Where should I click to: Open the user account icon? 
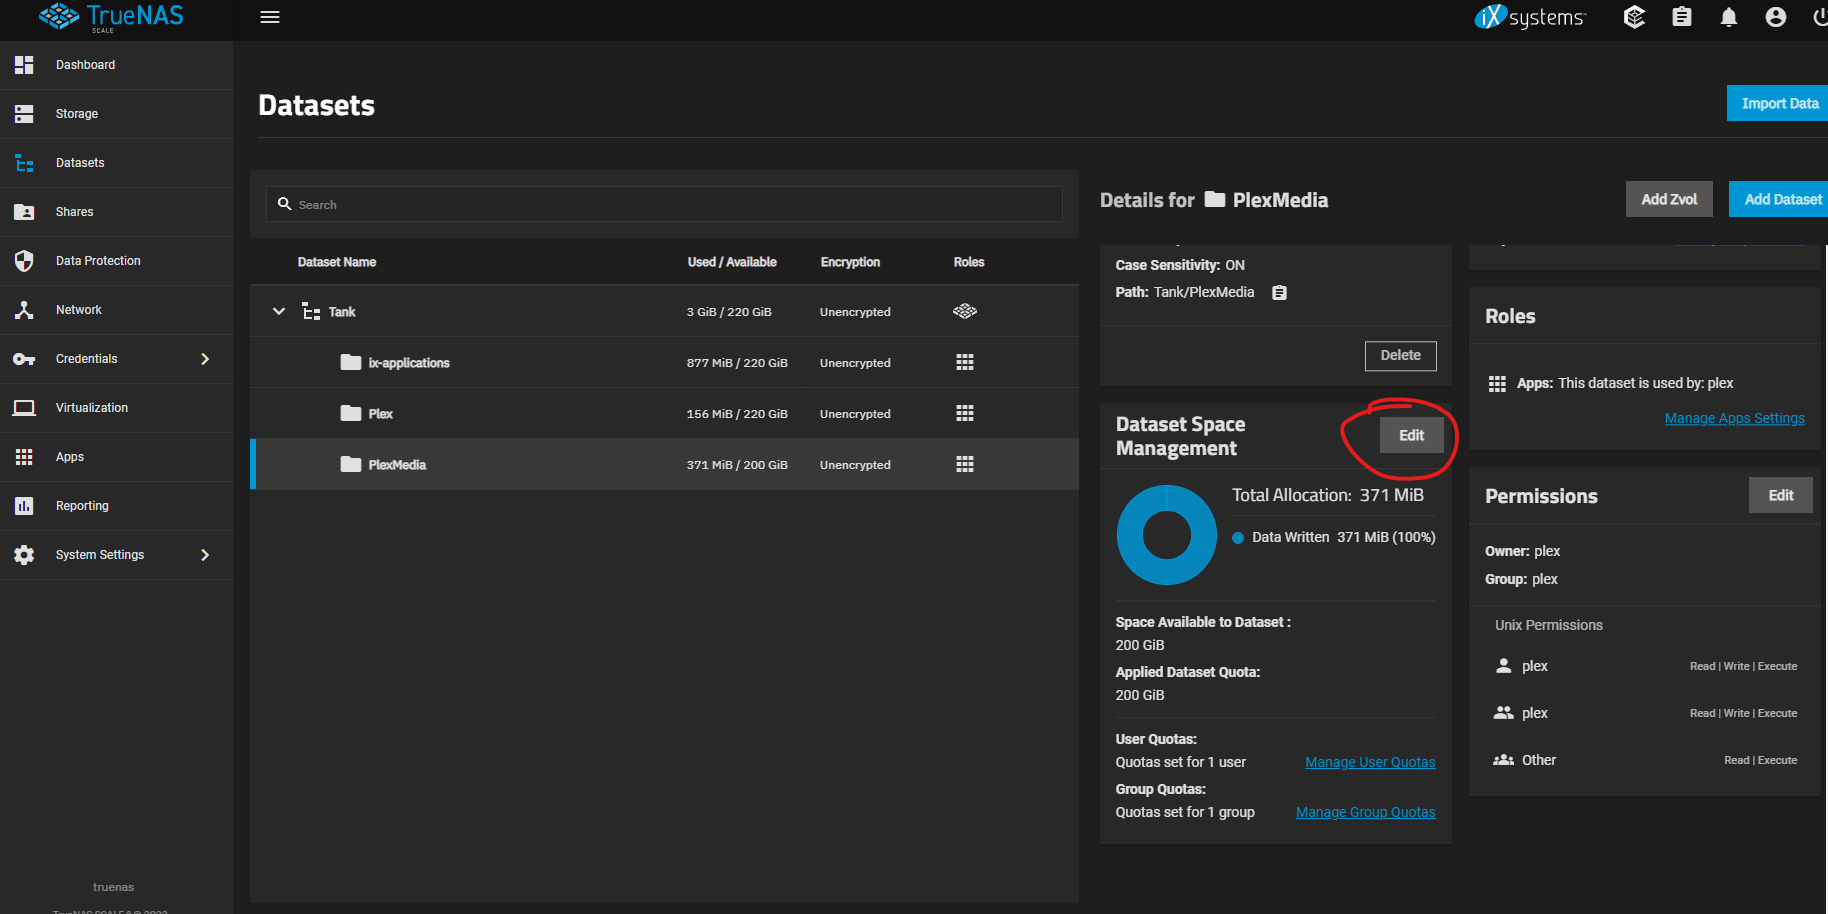click(x=1776, y=17)
